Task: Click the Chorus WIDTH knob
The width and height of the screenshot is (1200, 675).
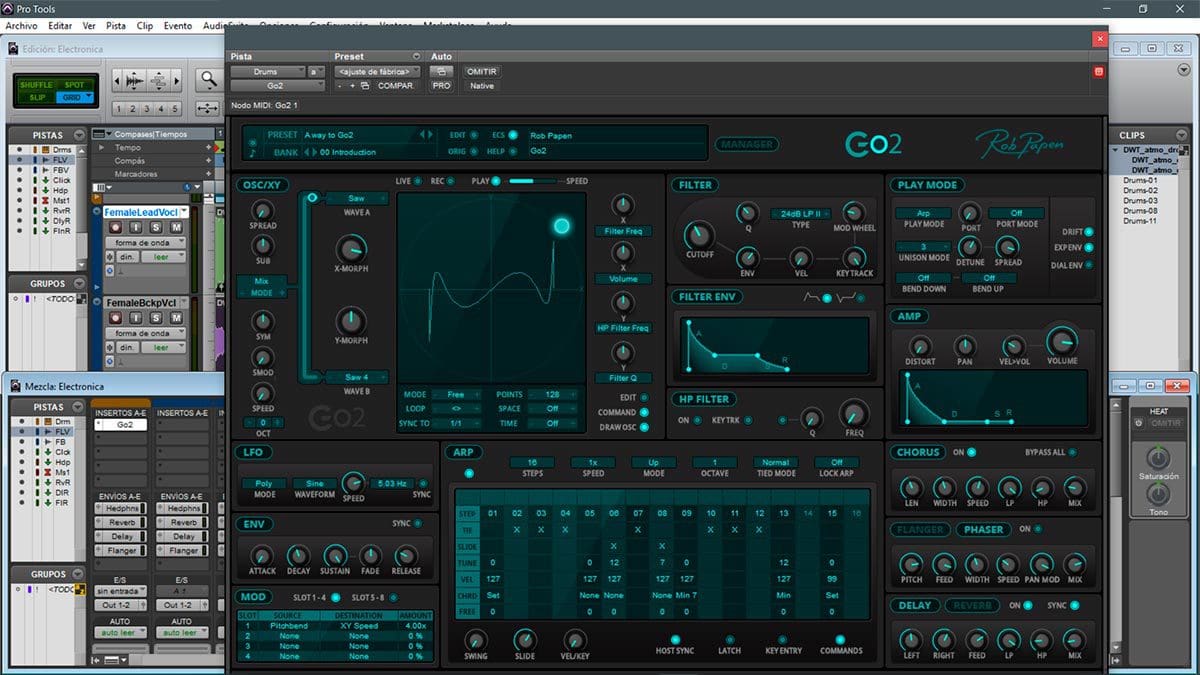Action: point(944,488)
